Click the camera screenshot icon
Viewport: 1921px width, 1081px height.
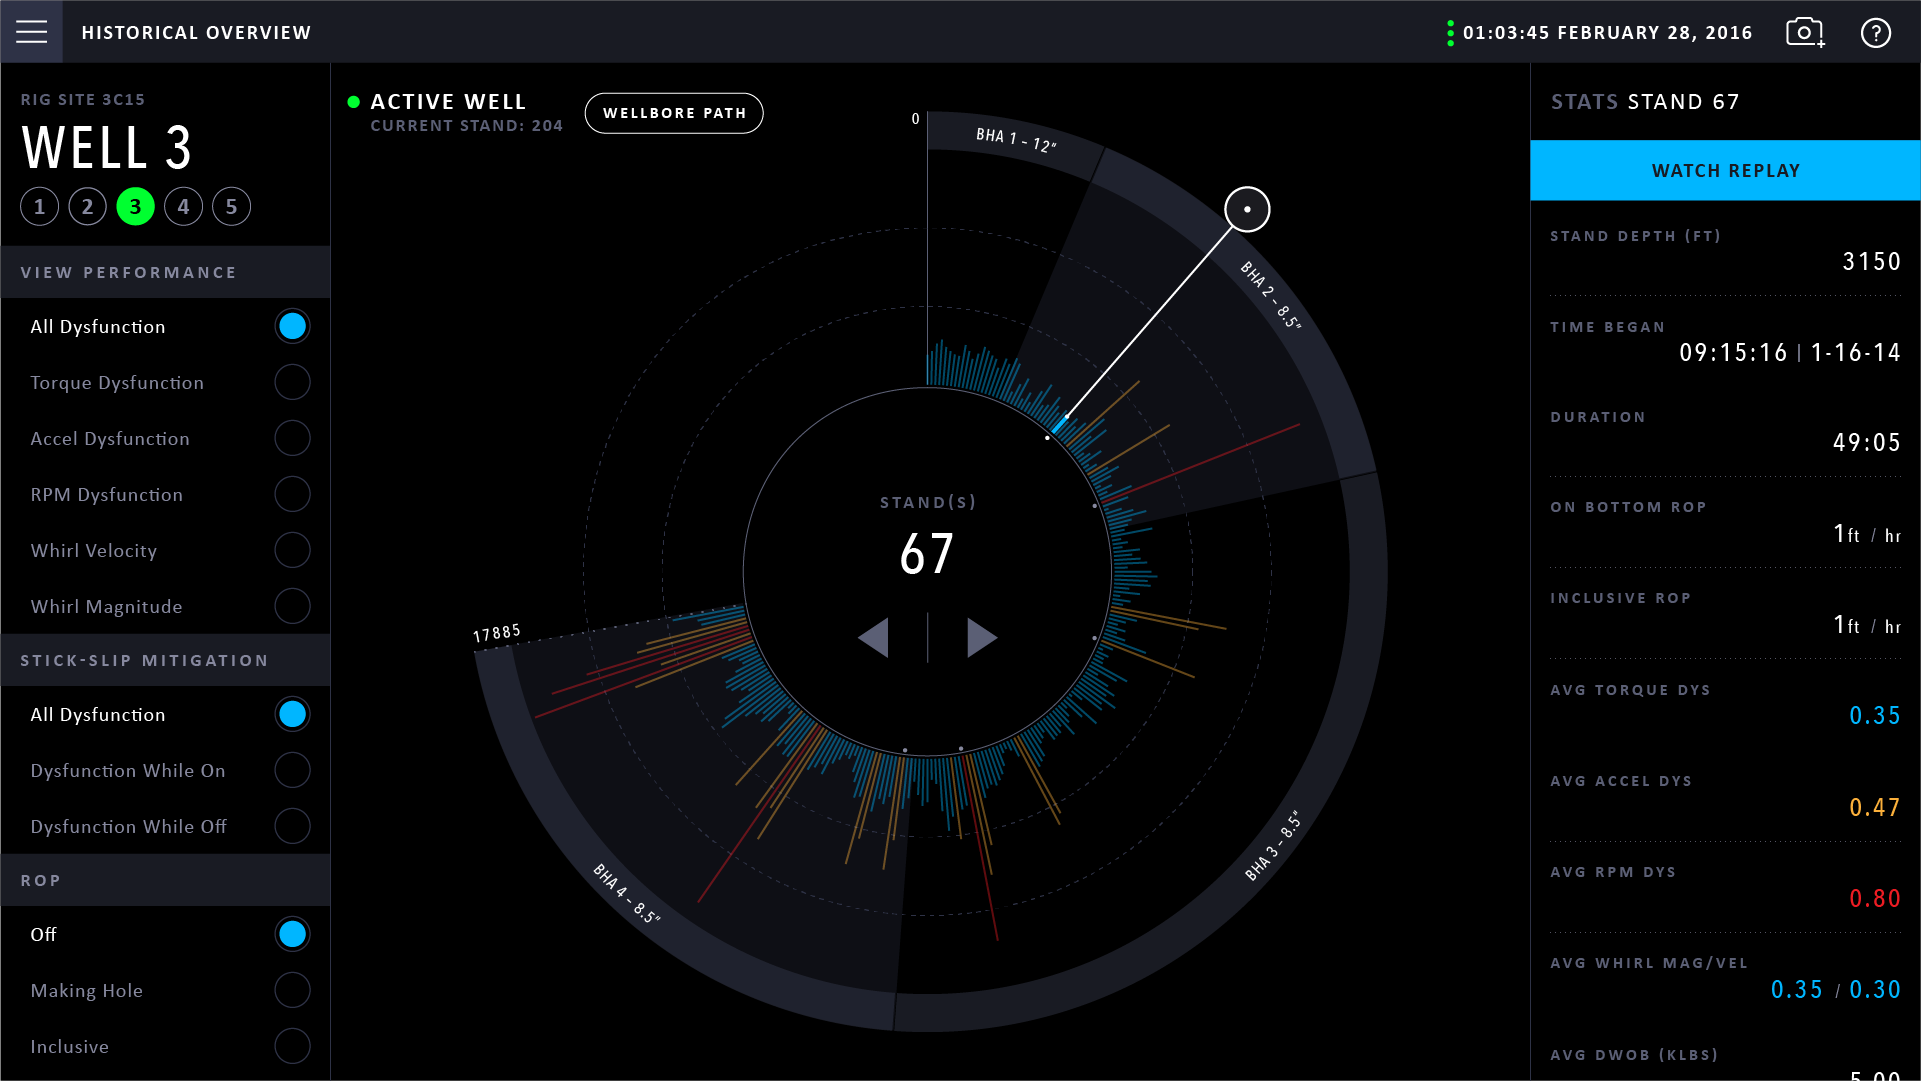(x=1805, y=33)
